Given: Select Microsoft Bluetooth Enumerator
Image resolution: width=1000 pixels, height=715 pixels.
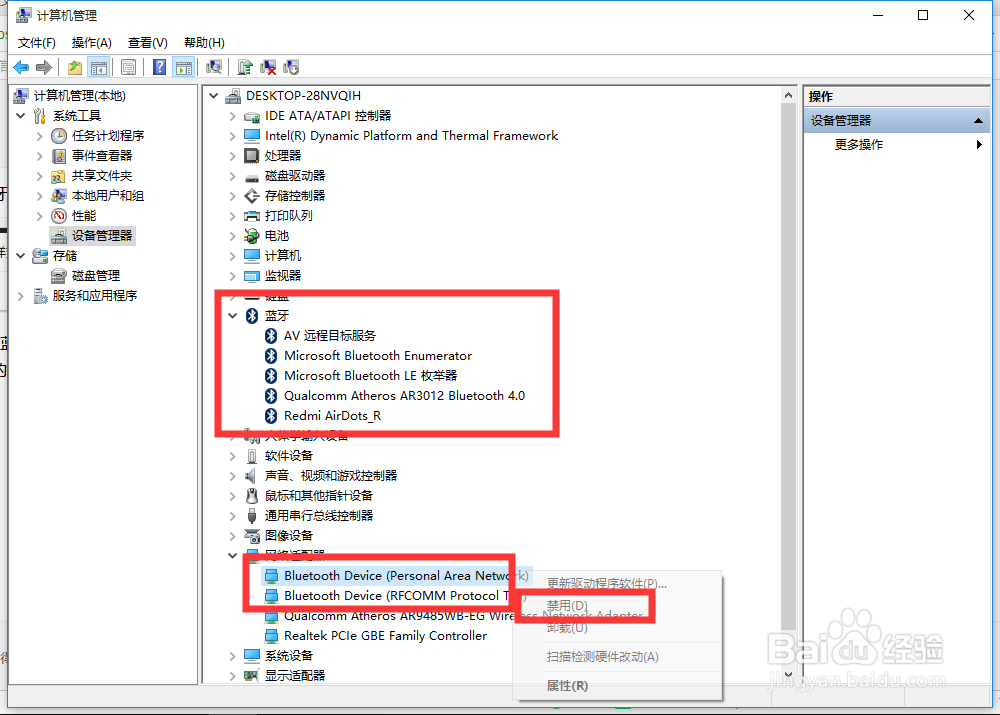Looking at the screenshot, I should [x=378, y=355].
